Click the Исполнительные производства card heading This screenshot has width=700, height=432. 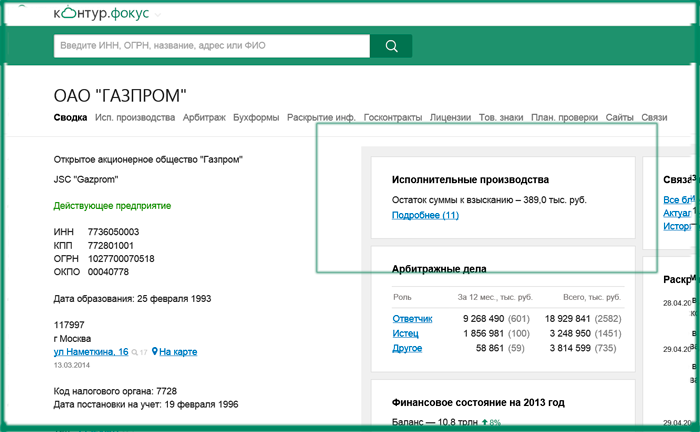470,180
